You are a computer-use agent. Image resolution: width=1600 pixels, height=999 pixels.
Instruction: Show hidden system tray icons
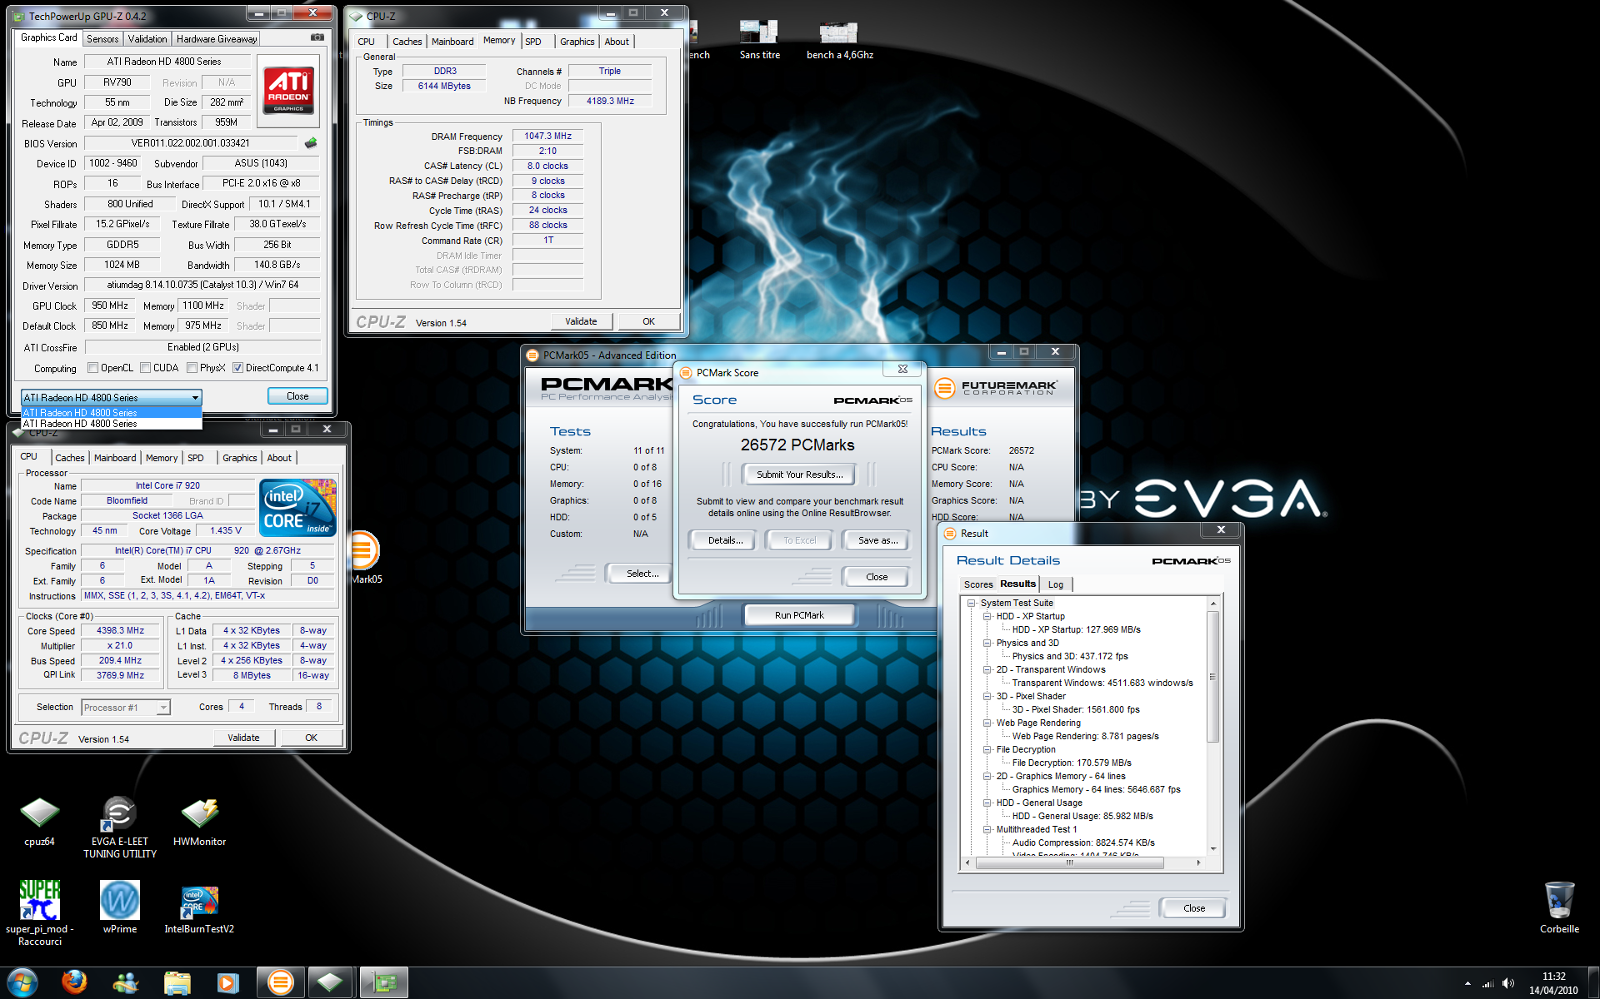1467,983
